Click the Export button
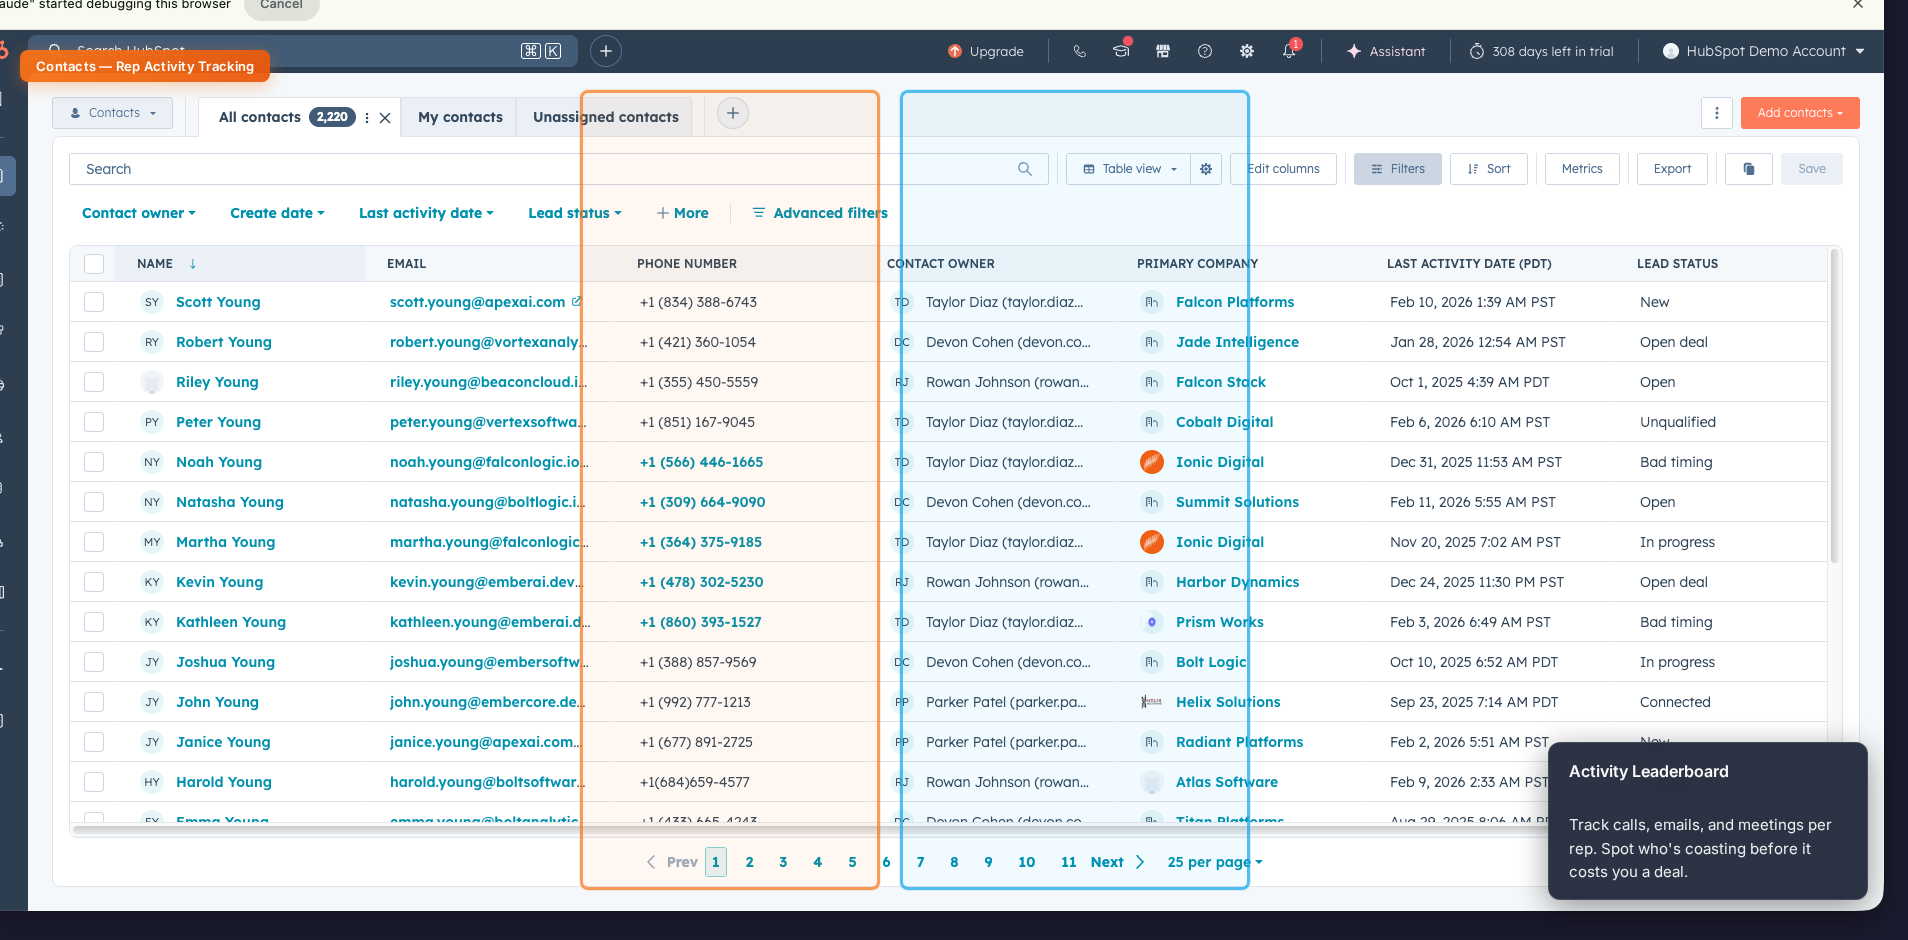 (x=1672, y=169)
